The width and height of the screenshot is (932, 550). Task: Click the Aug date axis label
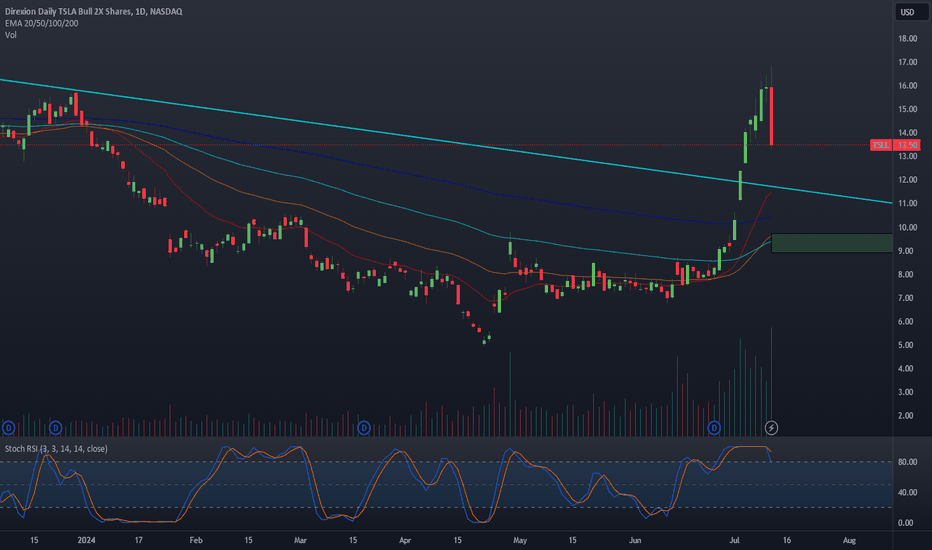(849, 540)
